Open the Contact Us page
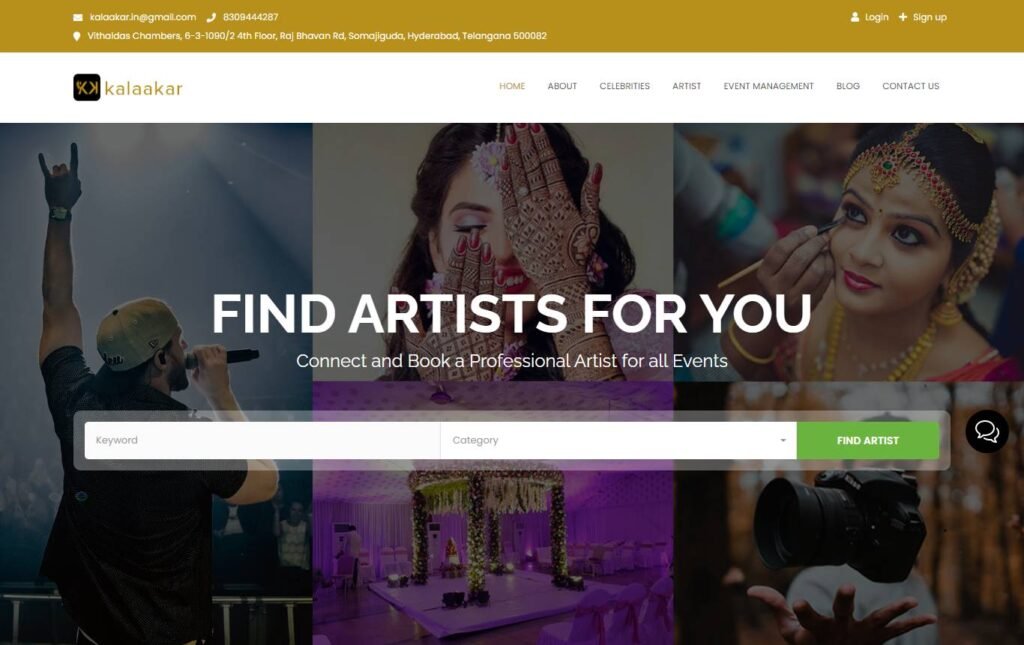This screenshot has width=1024, height=645. coord(910,86)
